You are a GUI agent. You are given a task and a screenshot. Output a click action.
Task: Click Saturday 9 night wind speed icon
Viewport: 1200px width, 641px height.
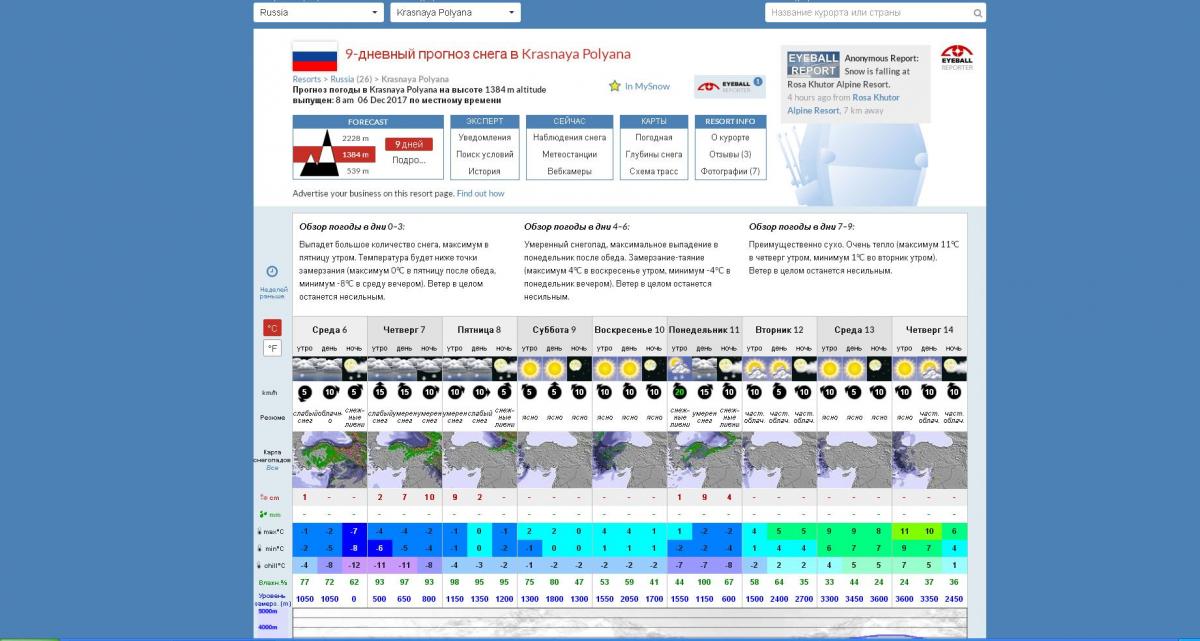(580, 392)
